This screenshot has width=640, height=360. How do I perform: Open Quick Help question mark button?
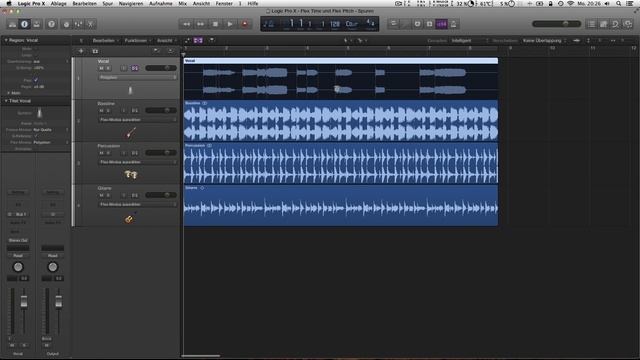(x=51, y=24)
